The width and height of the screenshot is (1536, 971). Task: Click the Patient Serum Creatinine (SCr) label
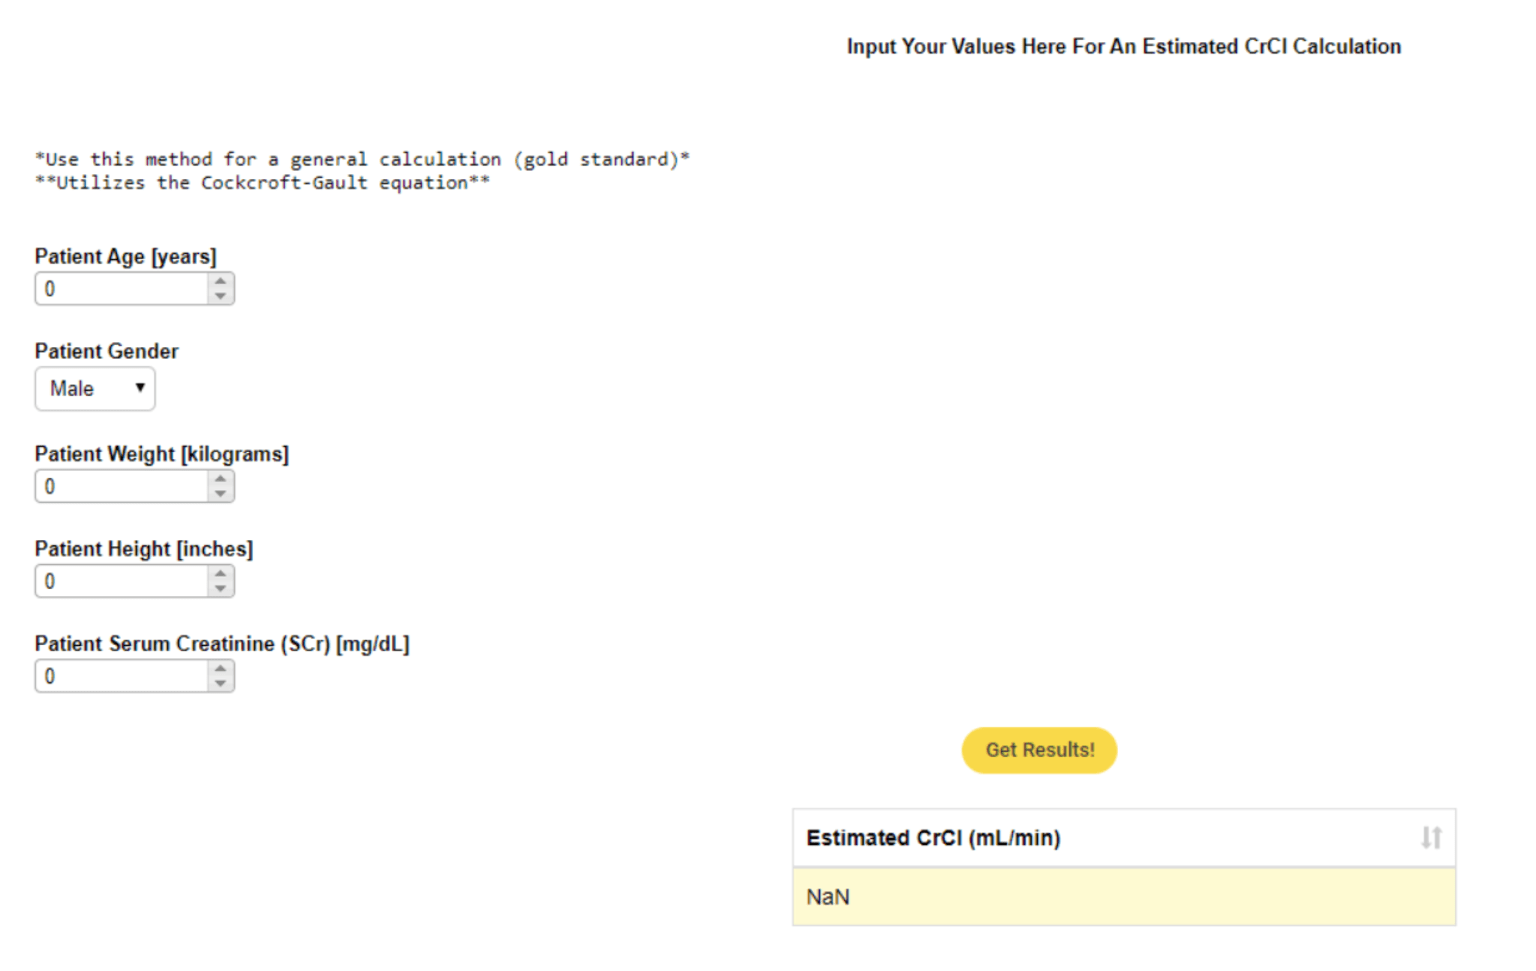coord(222,644)
